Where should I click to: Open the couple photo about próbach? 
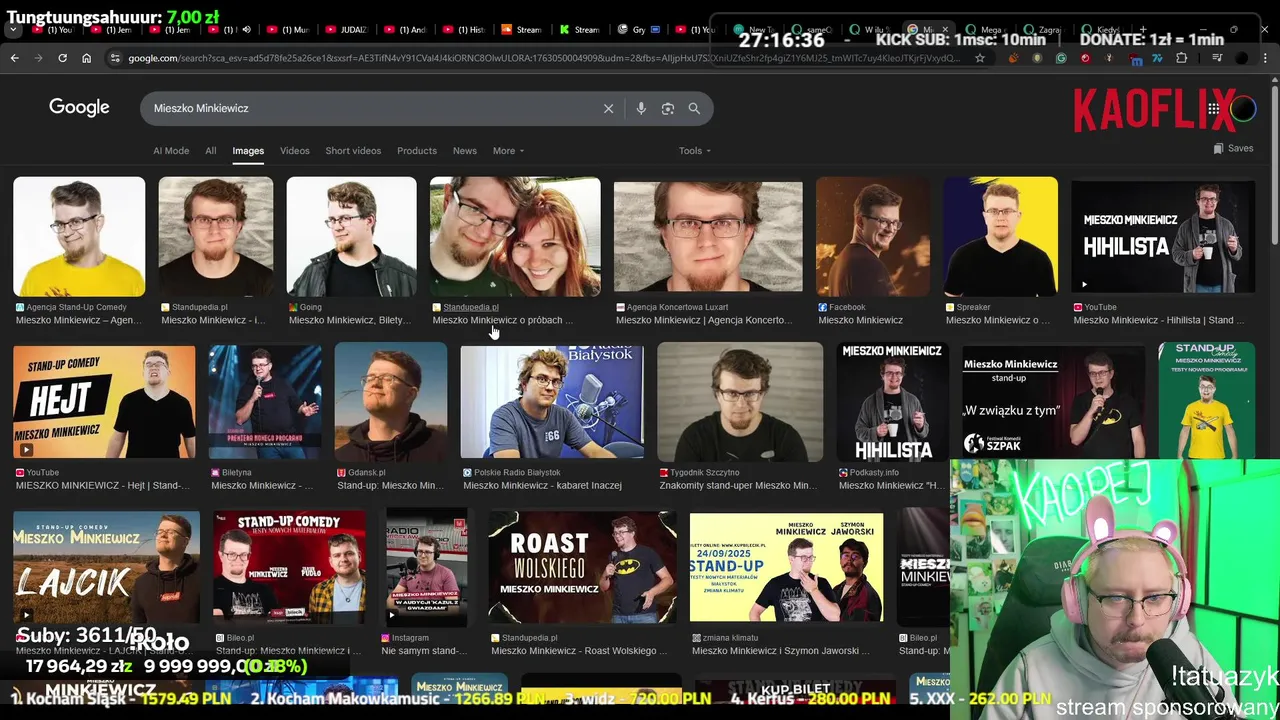coord(515,237)
